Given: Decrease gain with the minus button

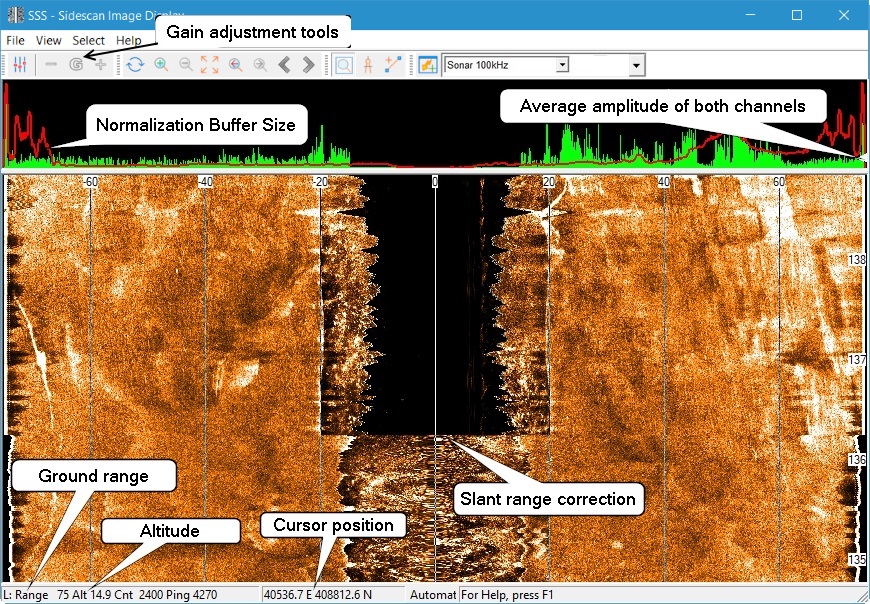Looking at the screenshot, I should (51, 65).
